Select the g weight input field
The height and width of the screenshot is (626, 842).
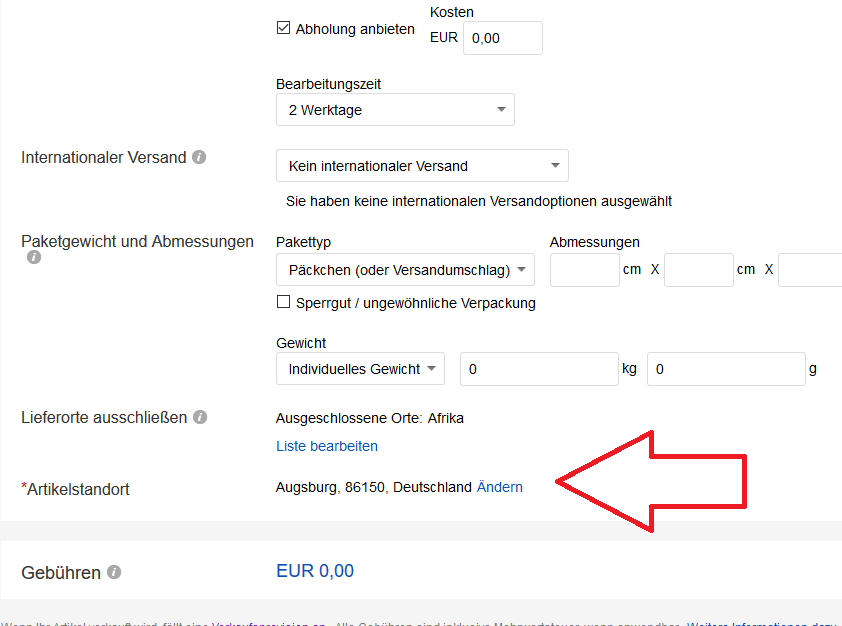(726, 368)
